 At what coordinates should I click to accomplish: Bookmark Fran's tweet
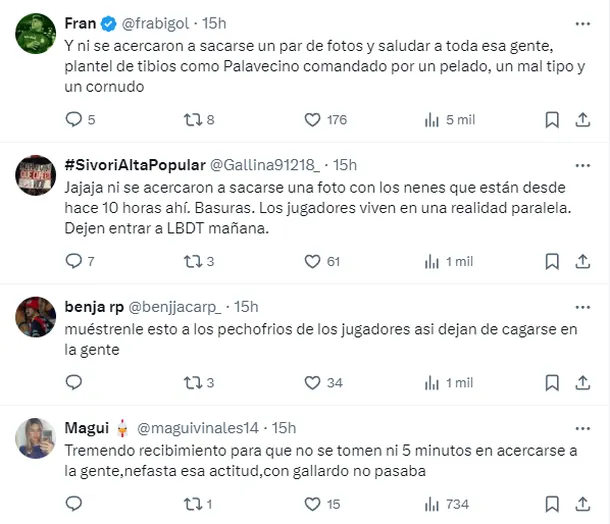click(552, 120)
